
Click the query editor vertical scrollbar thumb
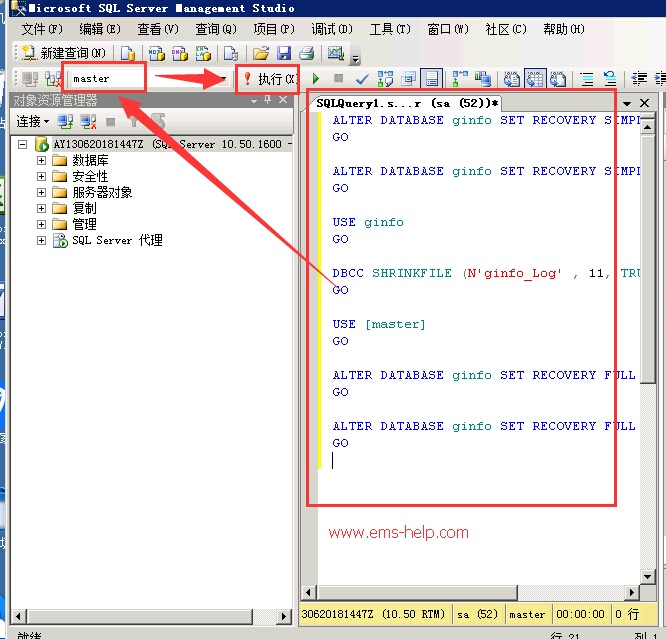(648, 259)
